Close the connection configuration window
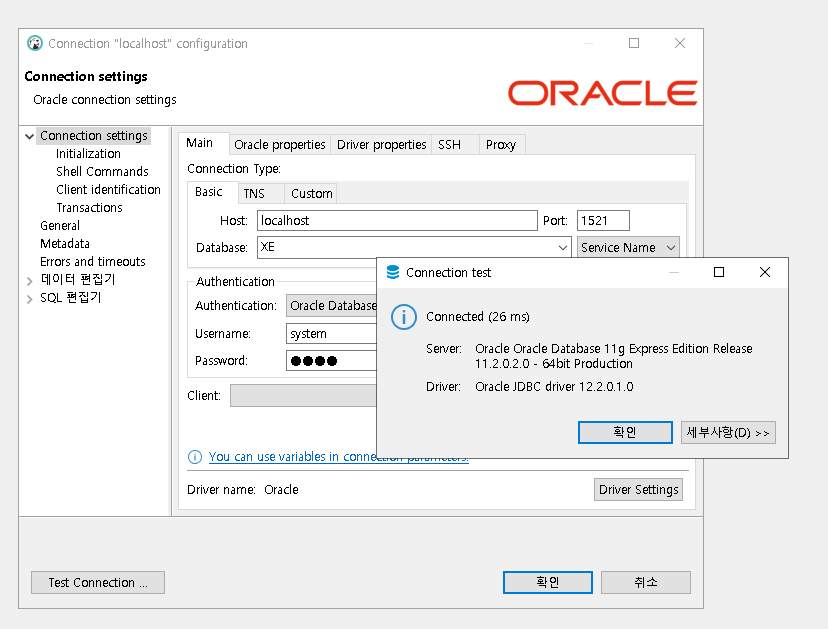 pyautogui.click(x=680, y=43)
